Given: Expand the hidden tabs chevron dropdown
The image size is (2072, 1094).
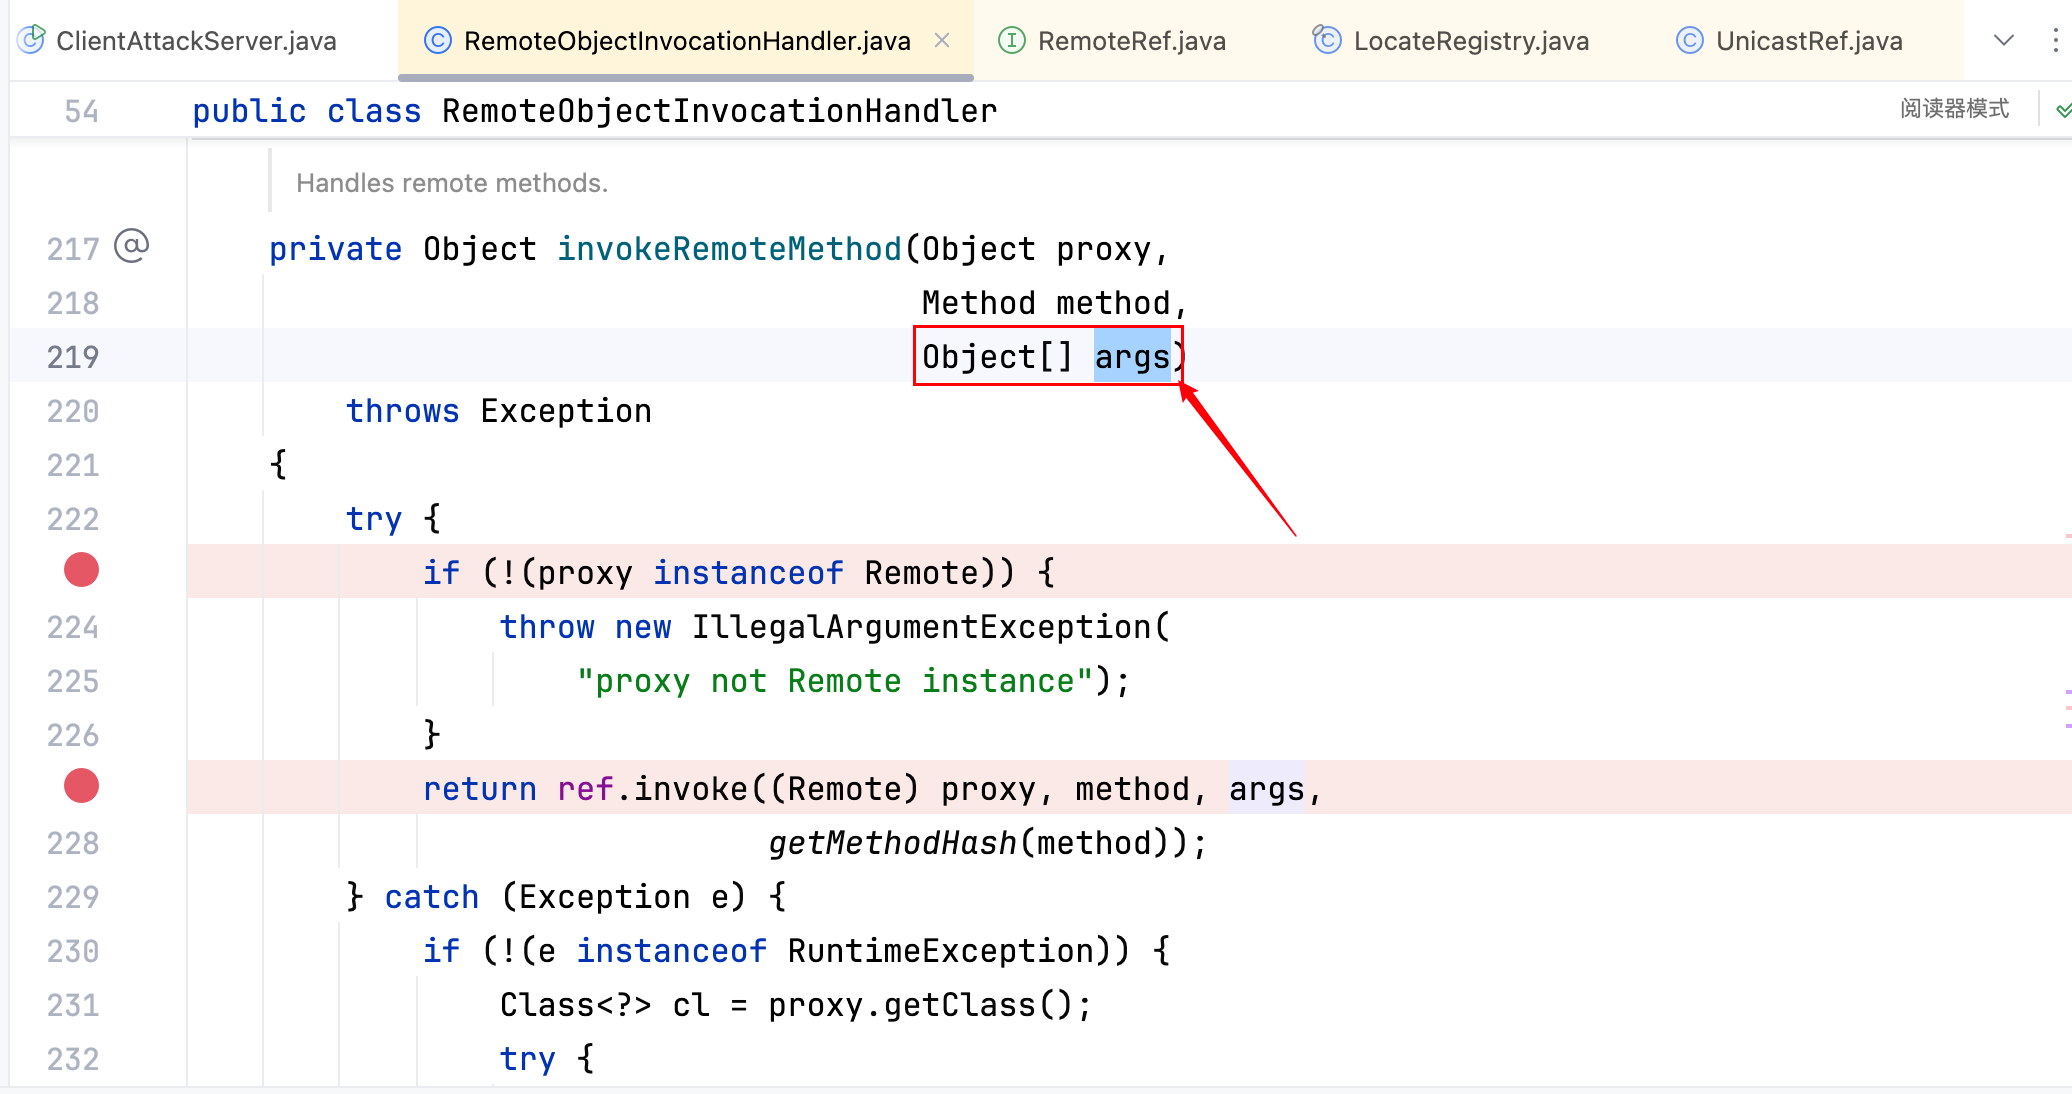Looking at the screenshot, I should click(2003, 40).
